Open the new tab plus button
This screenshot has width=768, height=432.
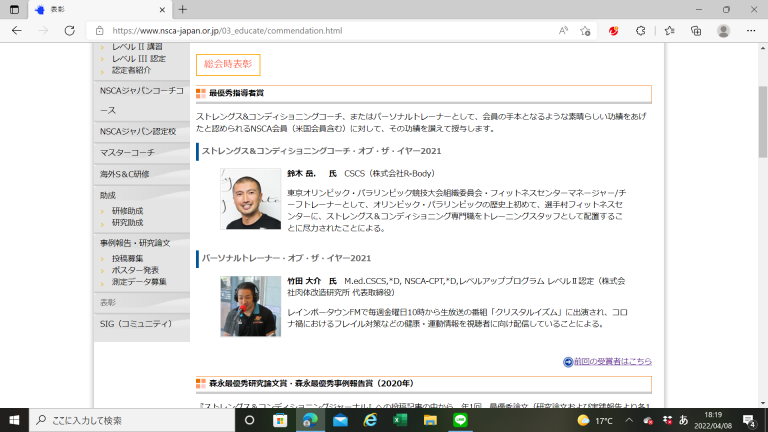(x=182, y=9)
